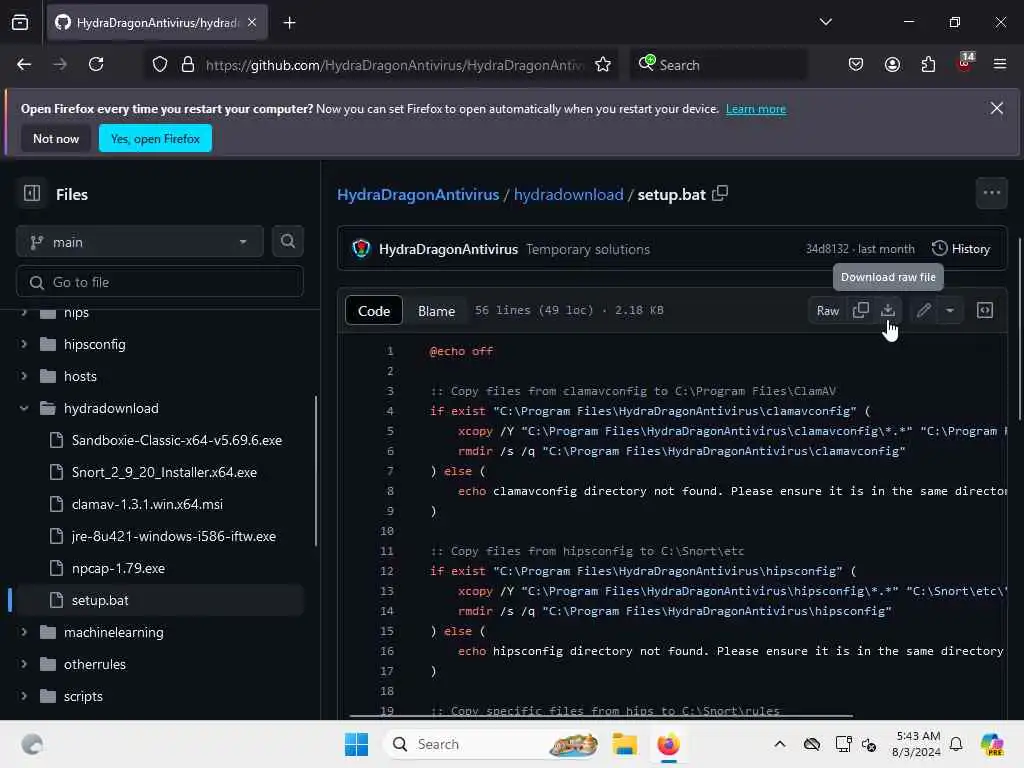
Task: Open Snort_2_9_20_Installer.x64.exe file
Action: [165, 472]
